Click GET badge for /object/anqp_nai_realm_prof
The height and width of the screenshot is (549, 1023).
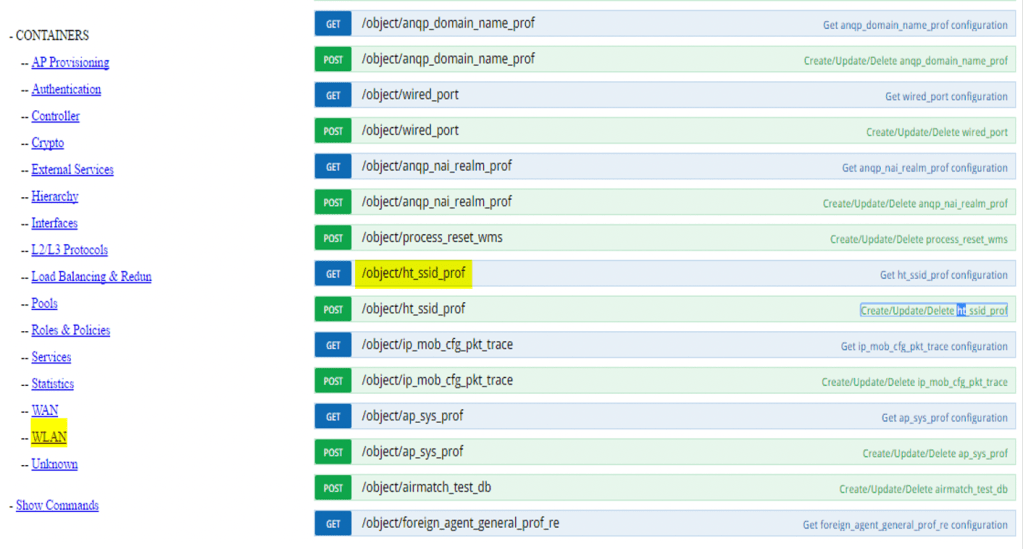333,167
